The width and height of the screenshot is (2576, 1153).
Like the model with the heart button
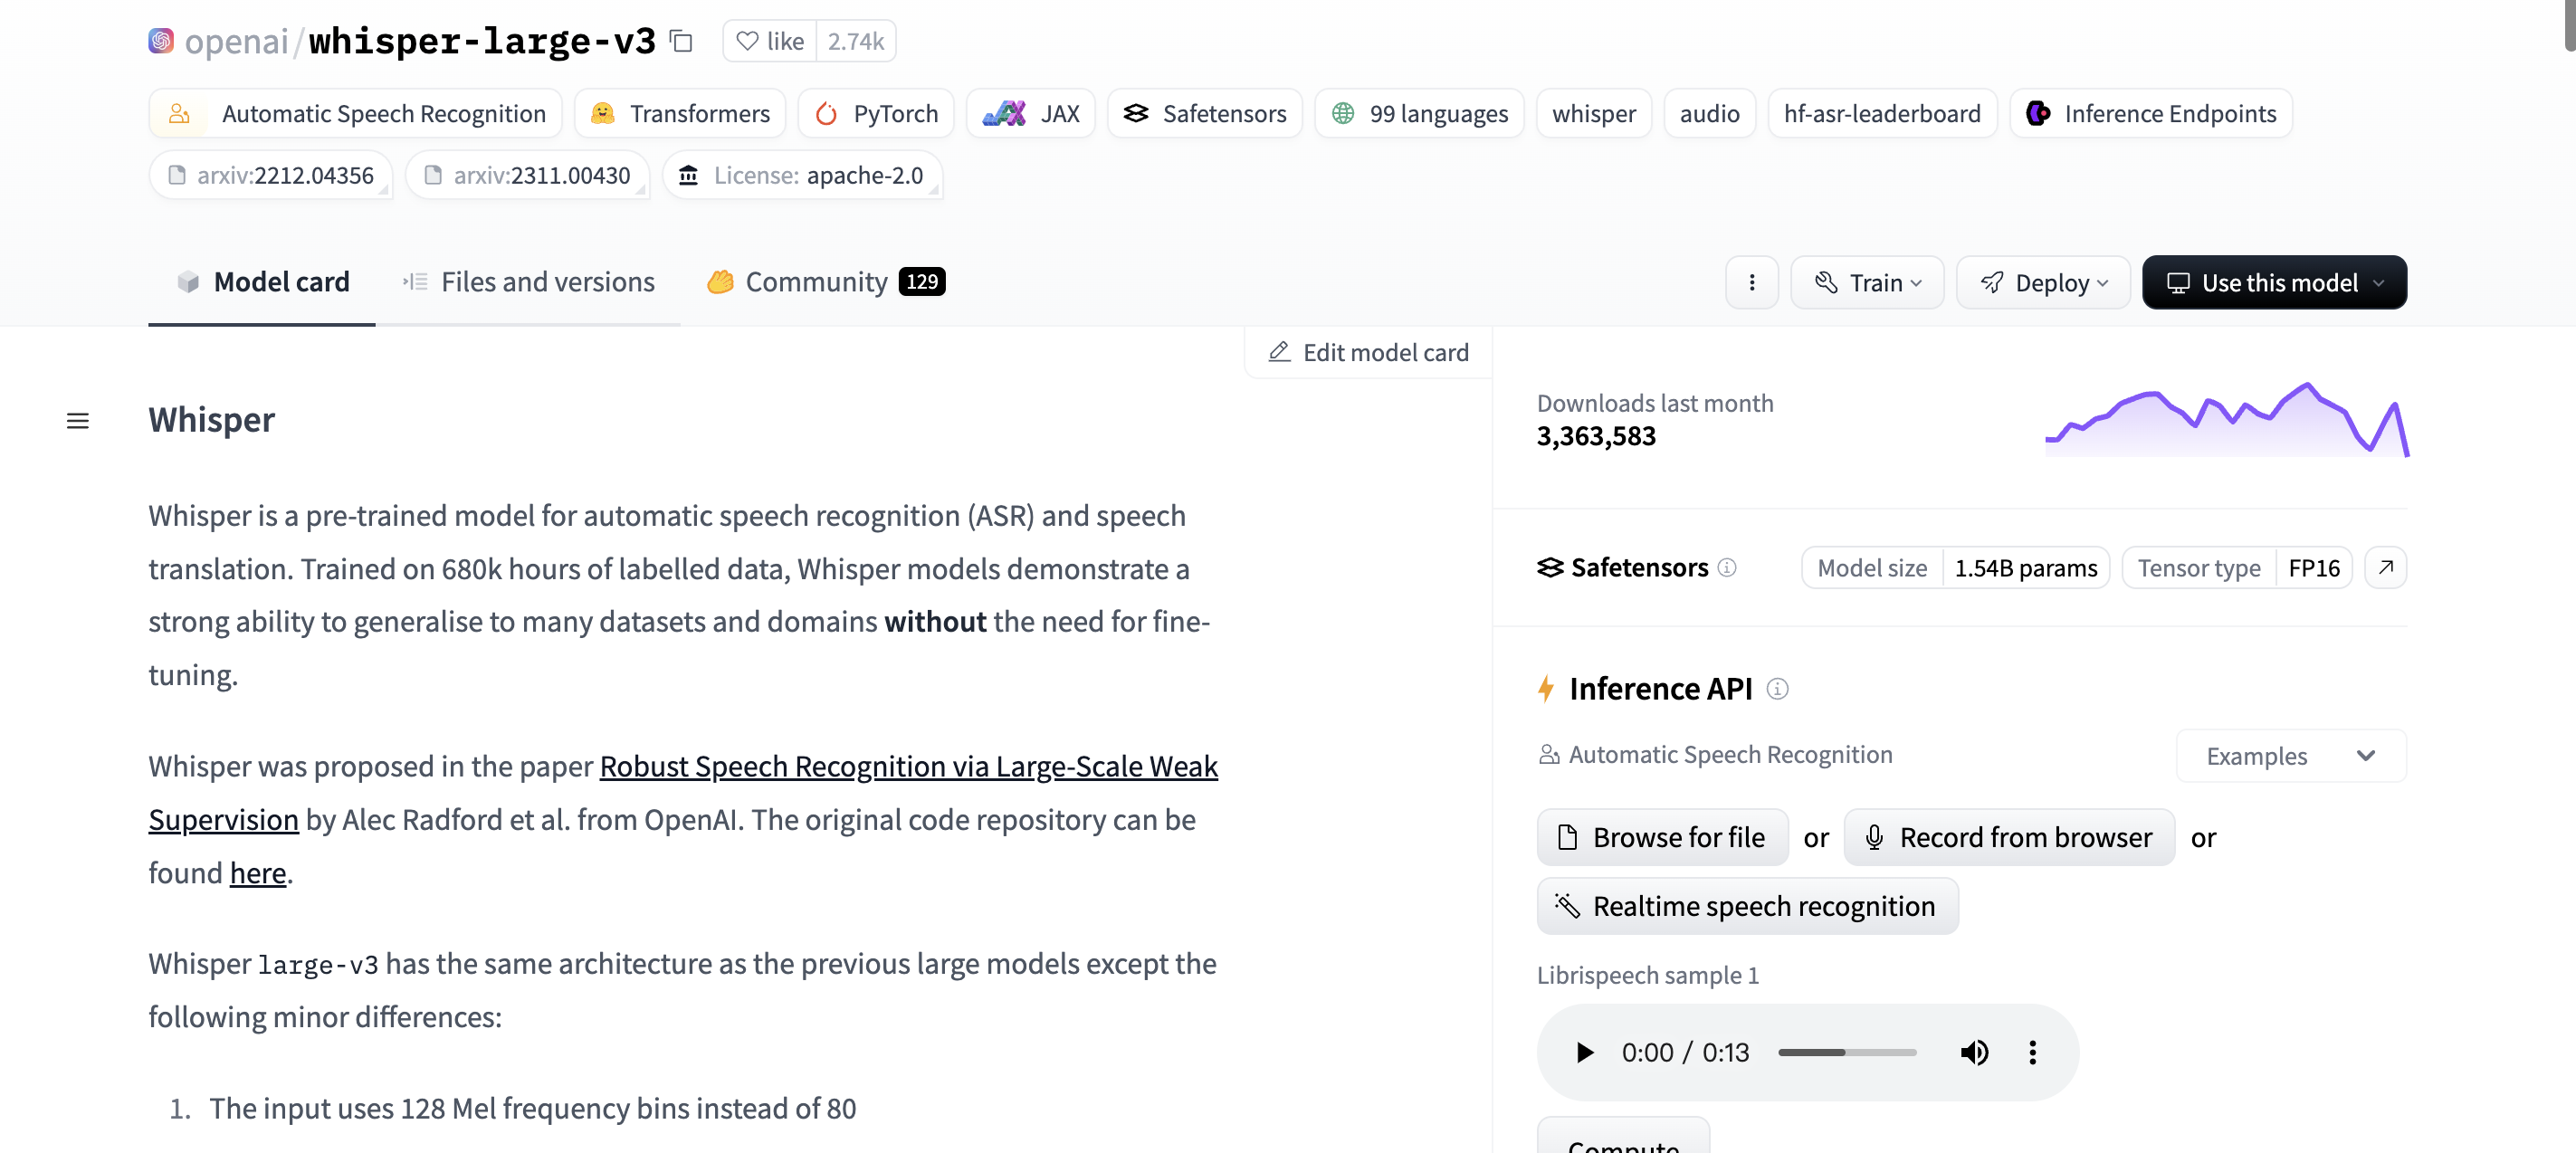coord(769,41)
